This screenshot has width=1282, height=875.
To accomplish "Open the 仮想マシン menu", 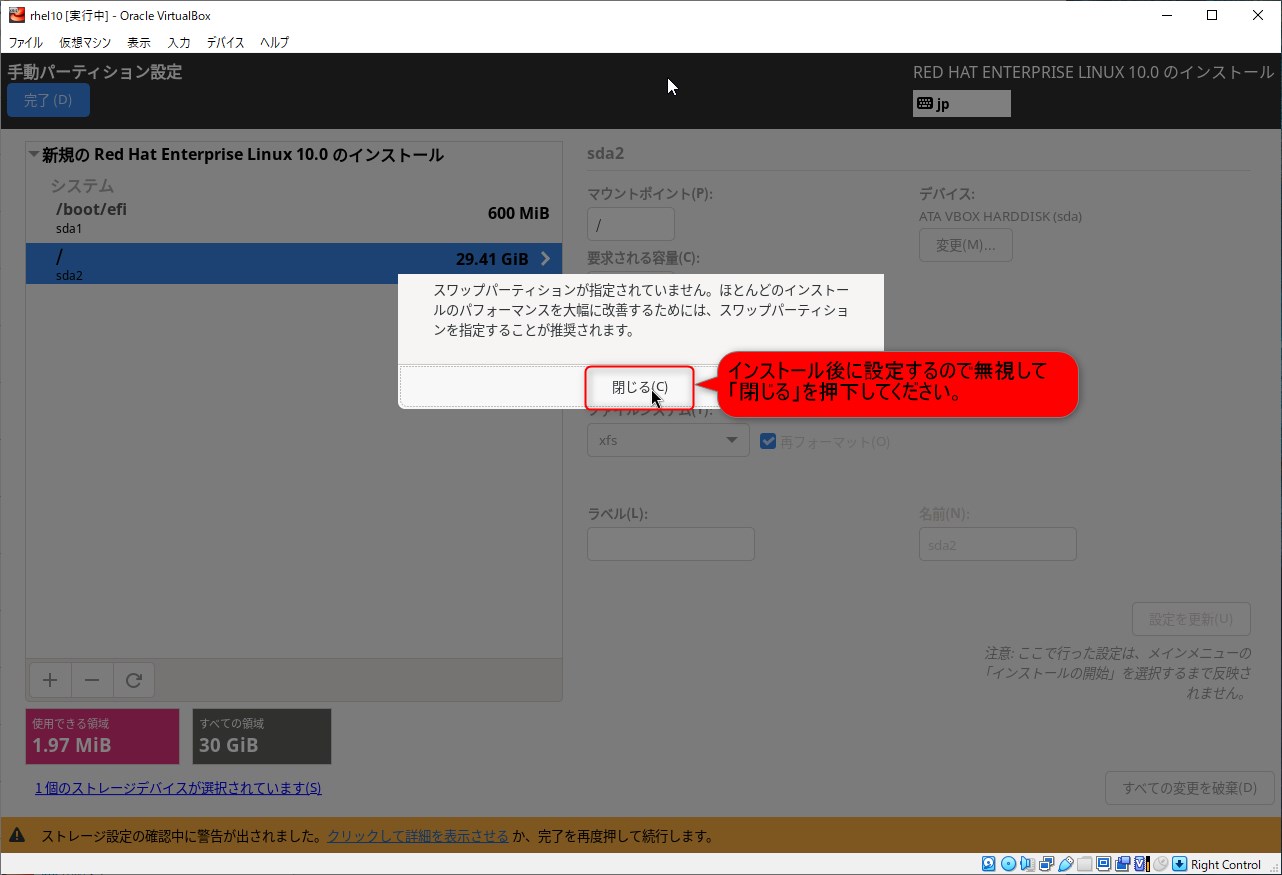I will tap(85, 42).
